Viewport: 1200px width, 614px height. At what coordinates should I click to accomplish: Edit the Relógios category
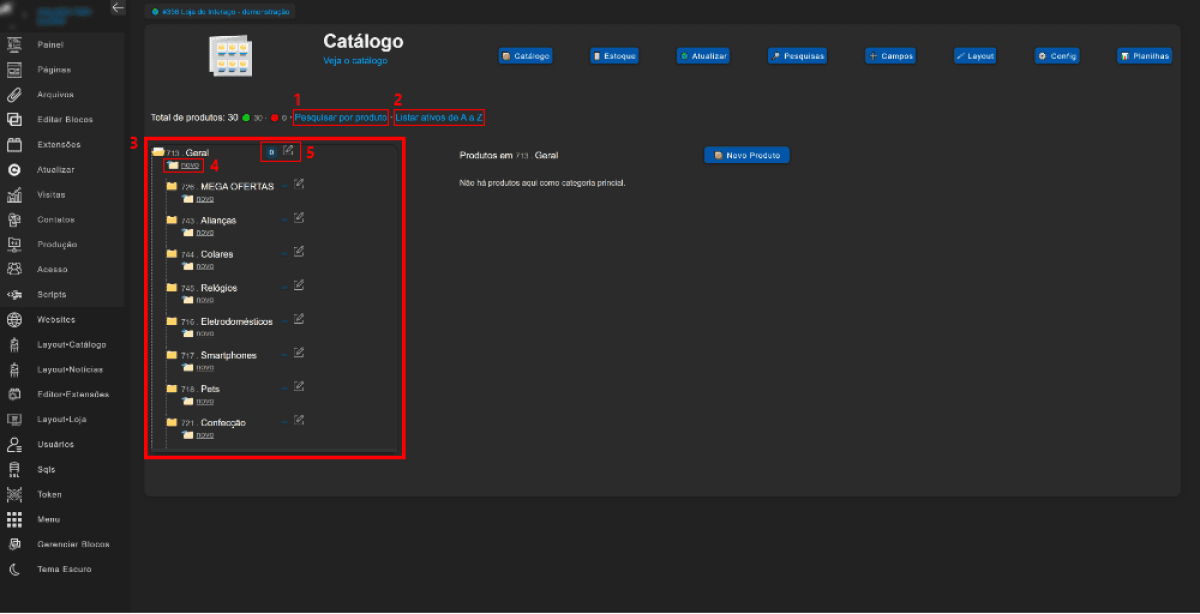coord(299,285)
